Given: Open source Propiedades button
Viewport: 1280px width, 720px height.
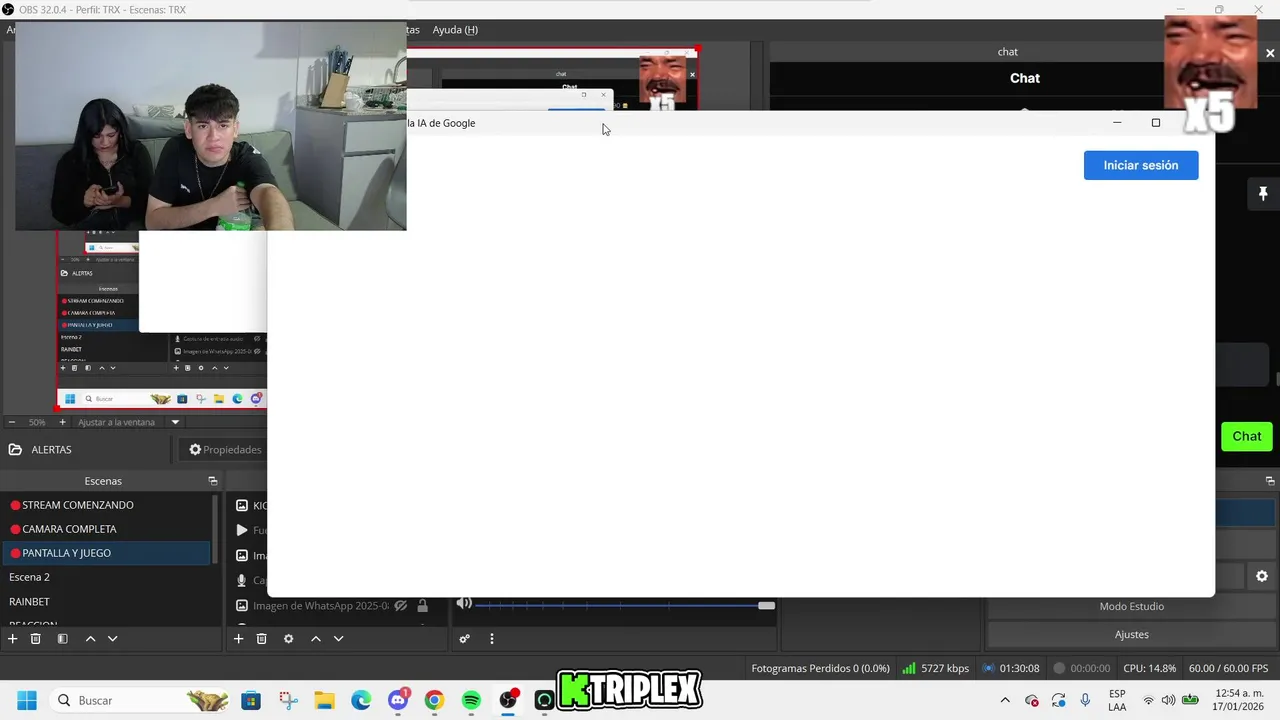Looking at the screenshot, I should point(225,450).
